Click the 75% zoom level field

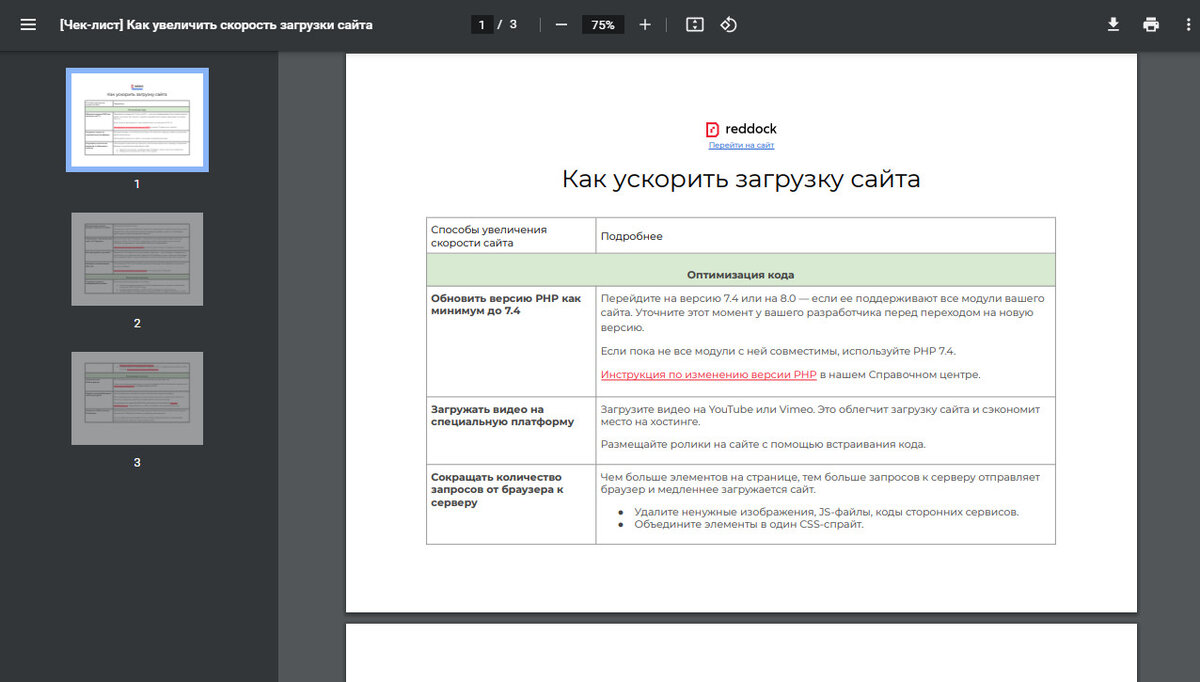(x=603, y=24)
